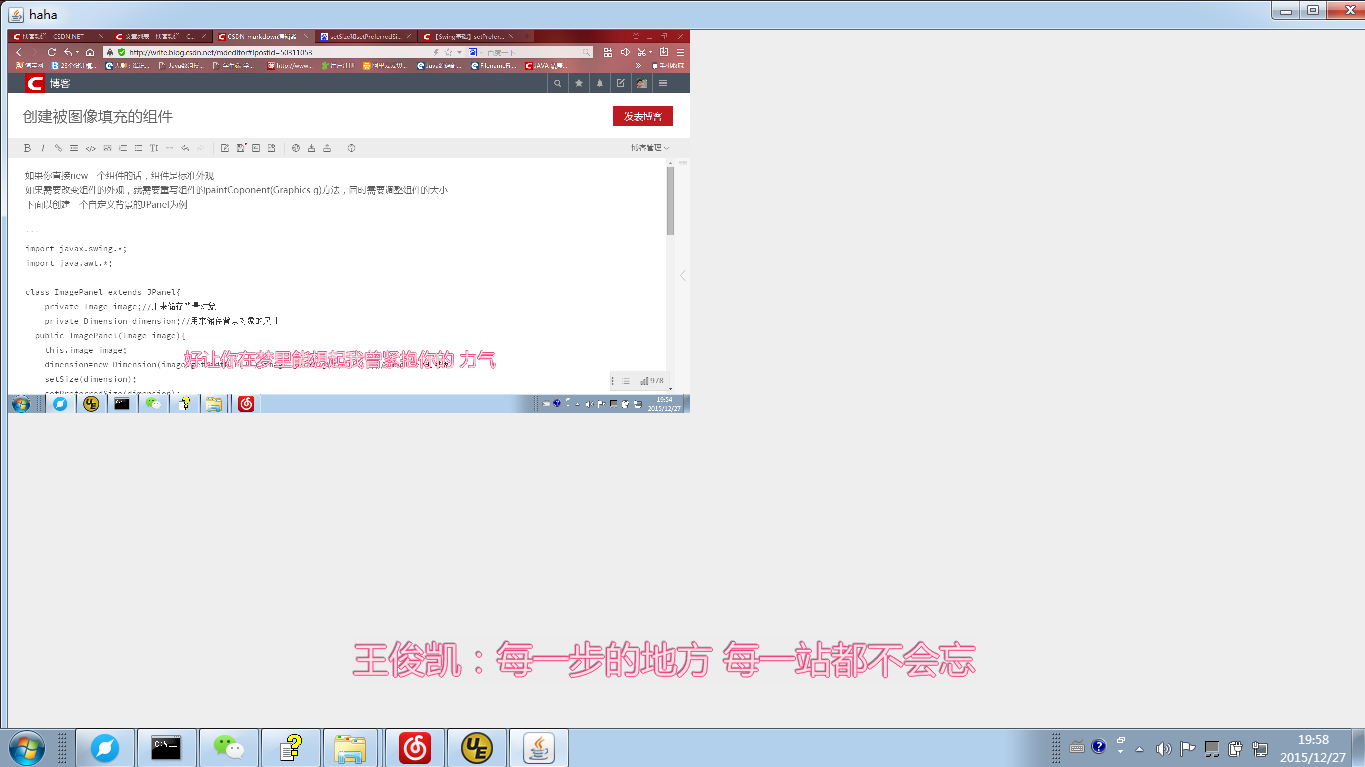Screen dimensions: 1365x767
Task: Open the volume speaker tray icon
Action: (x=1163, y=748)
